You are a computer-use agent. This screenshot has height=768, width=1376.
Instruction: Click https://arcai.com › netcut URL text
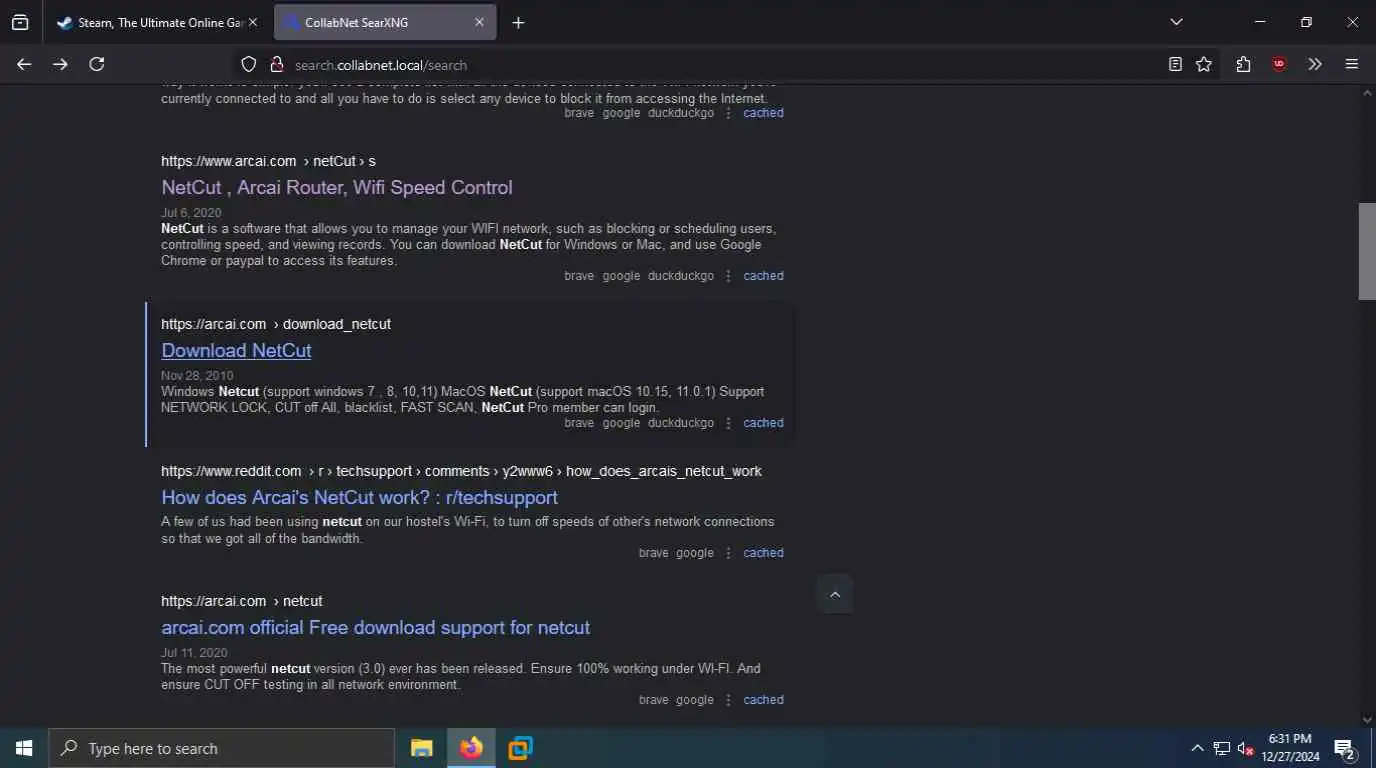click(x=242, y=601)
